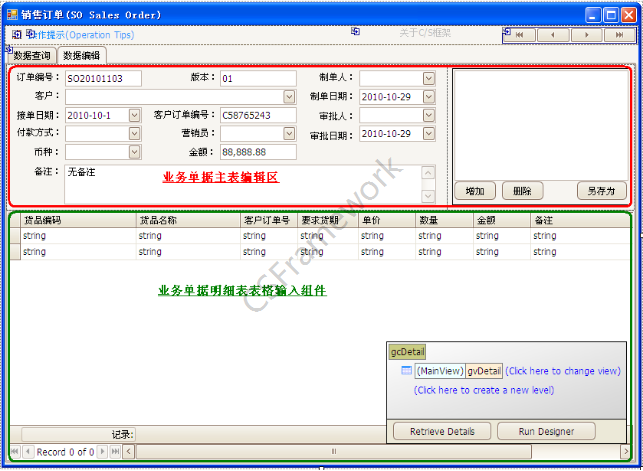Click Retrieve Details button
This screenshot has height=471, width=643.
[442, 431]
